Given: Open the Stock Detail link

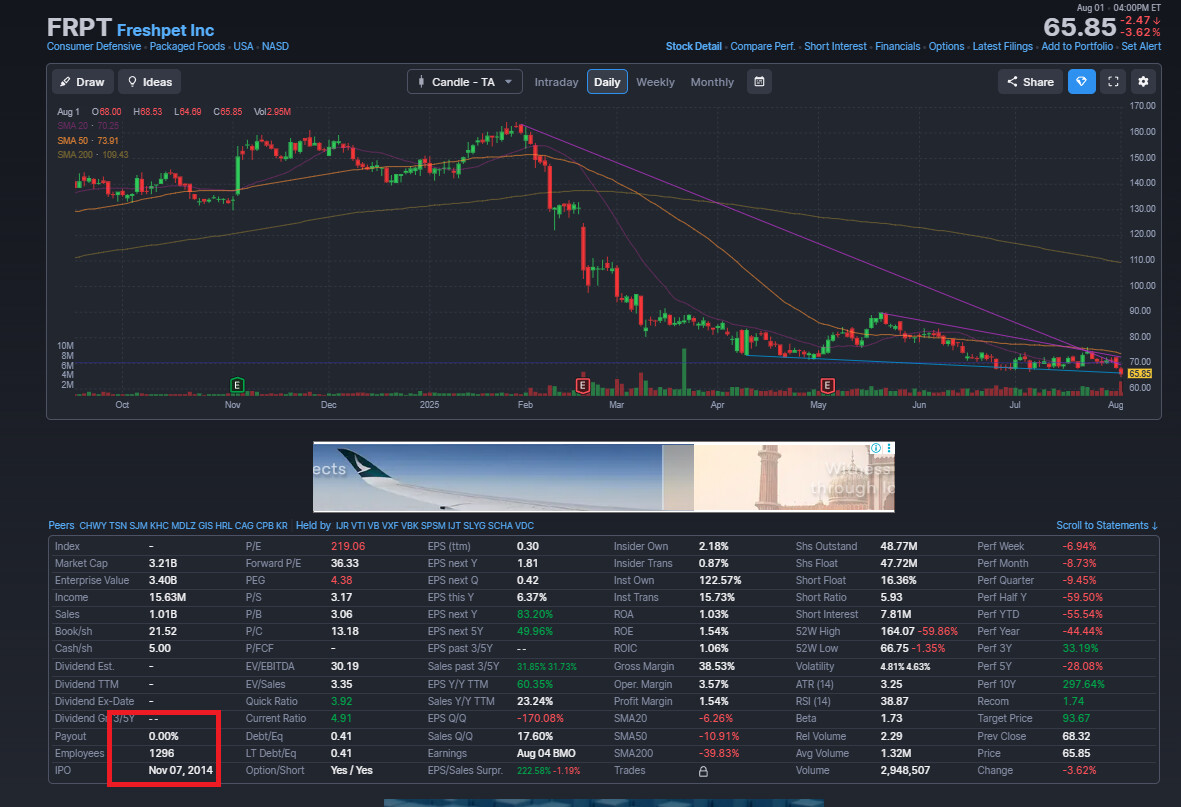Looking at the screenshot, I should pyautogui.click(x=694, y=47).
